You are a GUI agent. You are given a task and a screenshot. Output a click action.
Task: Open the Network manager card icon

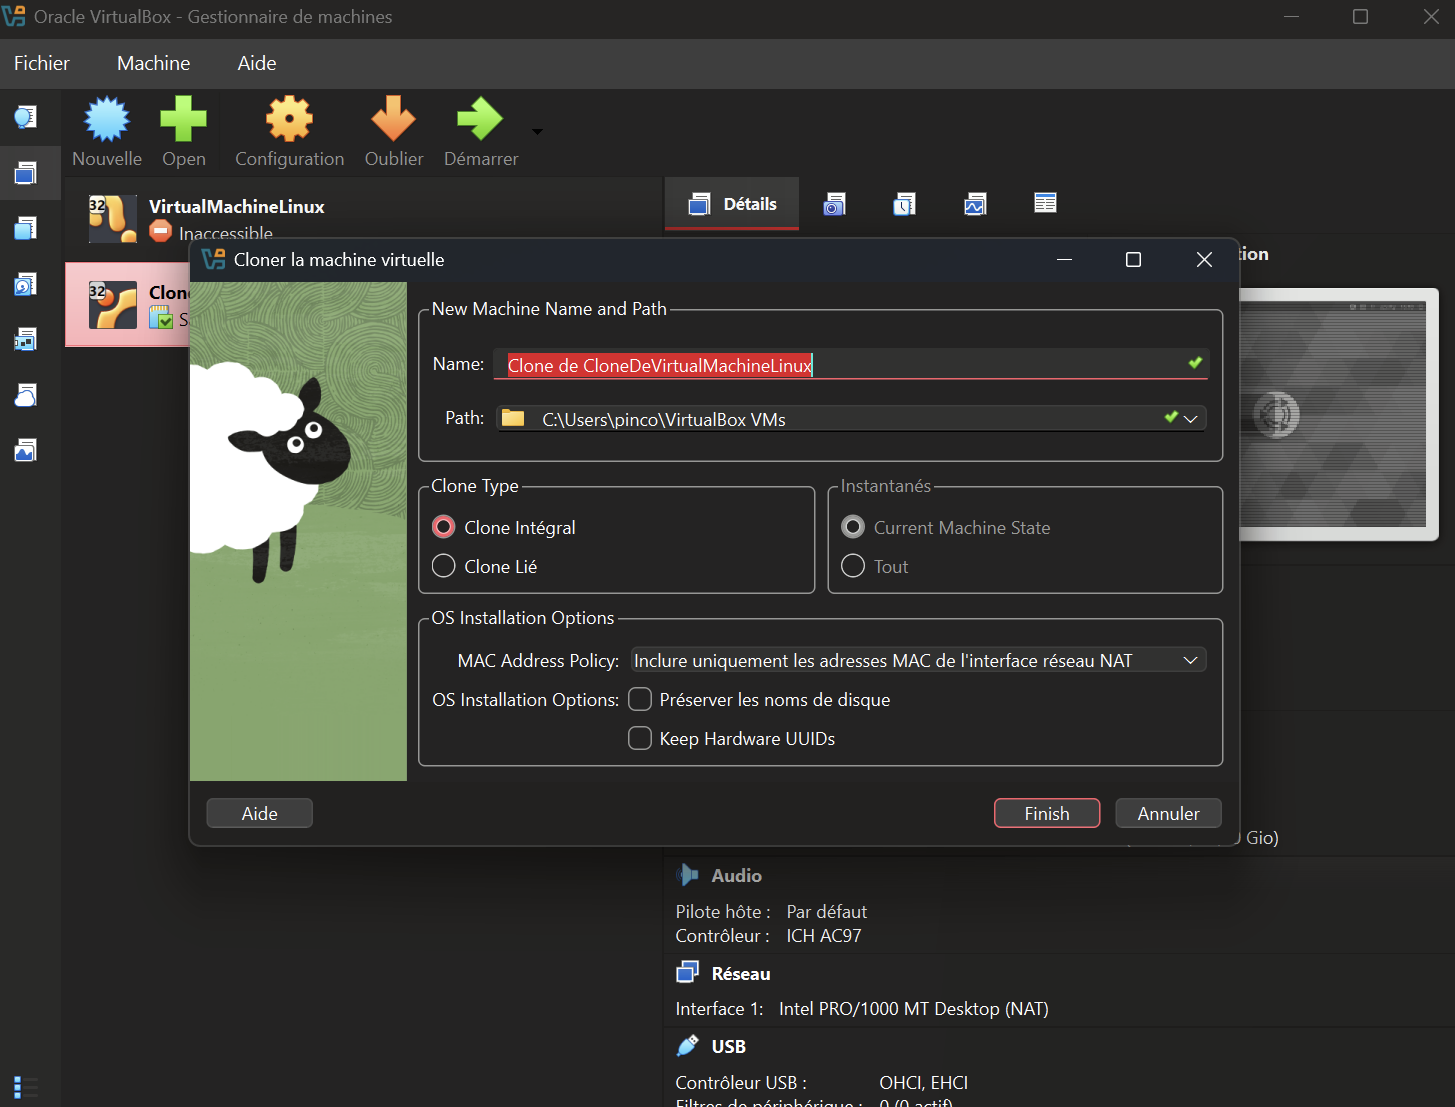(25, 340)
